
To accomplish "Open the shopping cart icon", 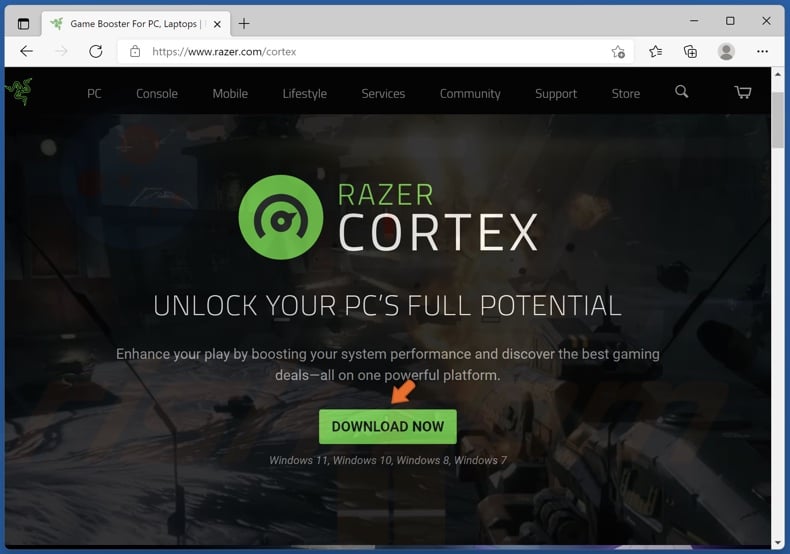I will [x=743, y=92].
